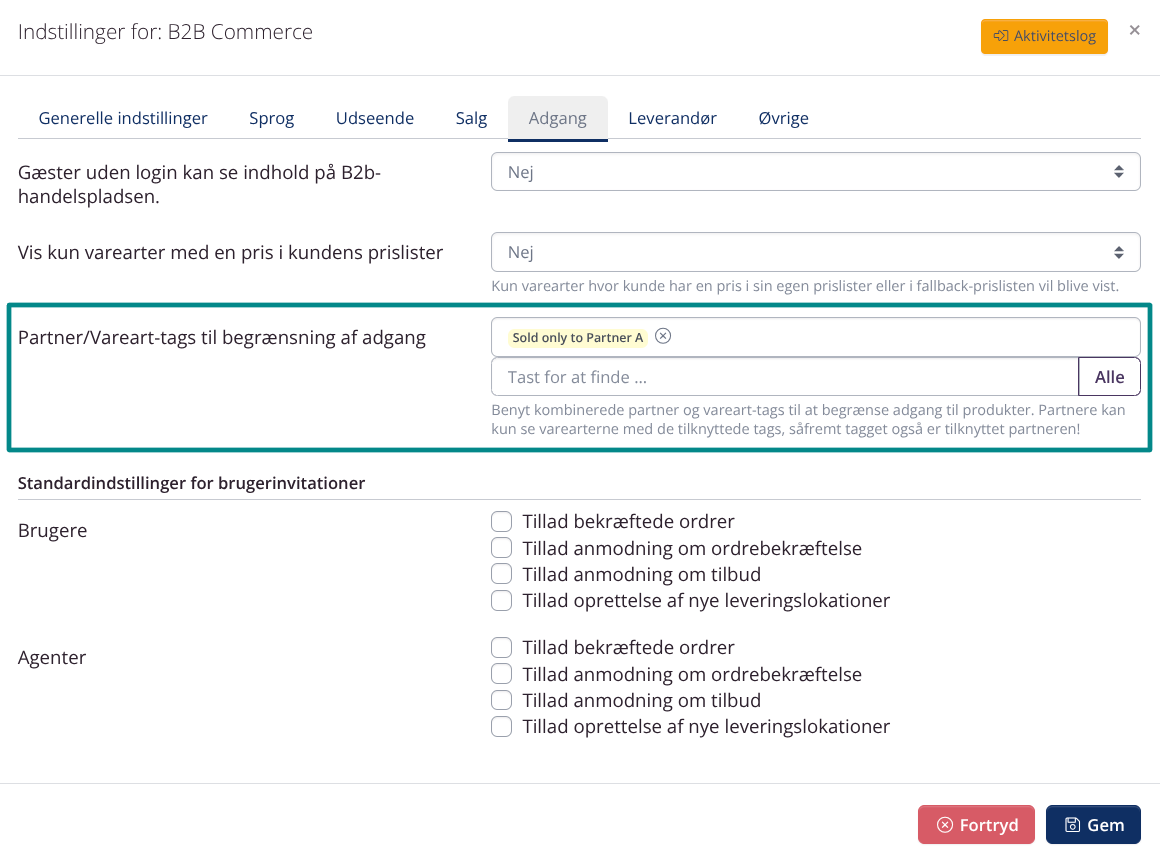Viewport: 1160px width, 862px height.
Task: Open the guest login visibility dropdown
Action: click(815, 171)
